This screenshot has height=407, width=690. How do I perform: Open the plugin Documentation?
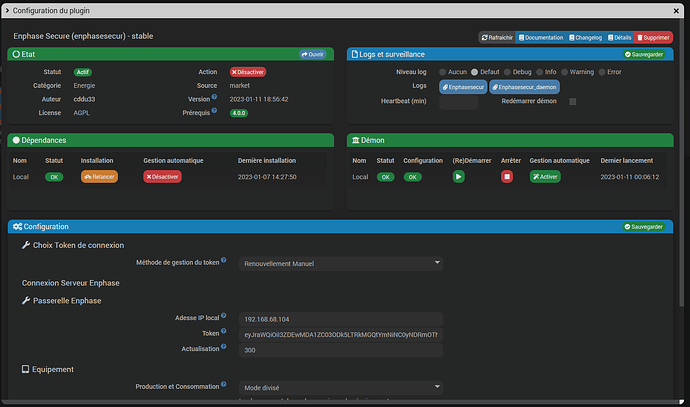(541, 37)
